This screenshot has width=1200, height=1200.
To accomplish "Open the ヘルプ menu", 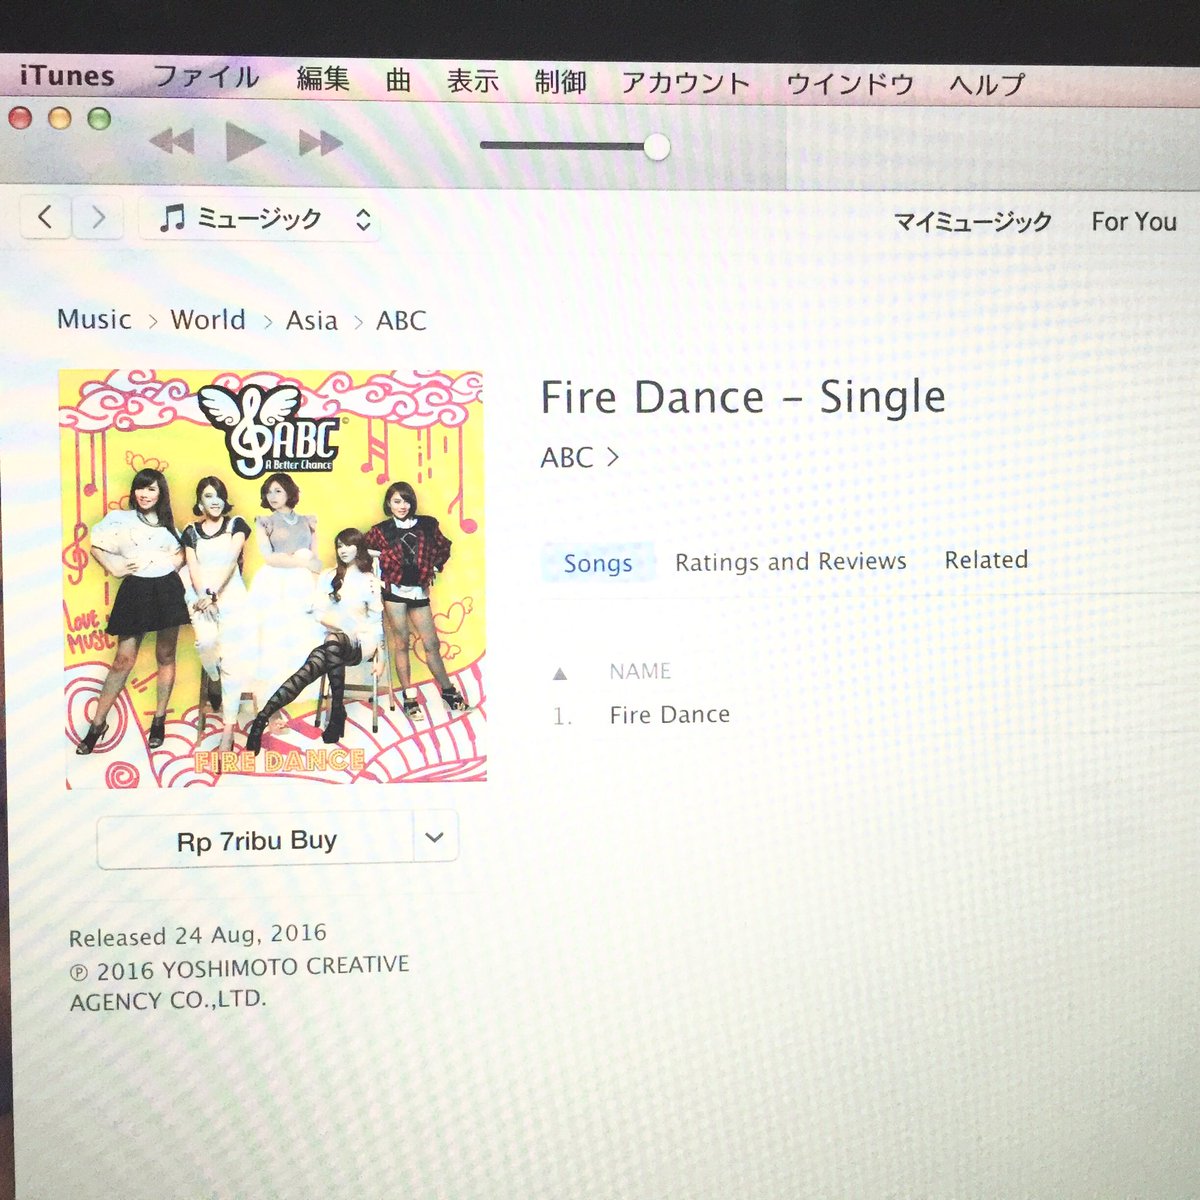I will tap(987, 85).
